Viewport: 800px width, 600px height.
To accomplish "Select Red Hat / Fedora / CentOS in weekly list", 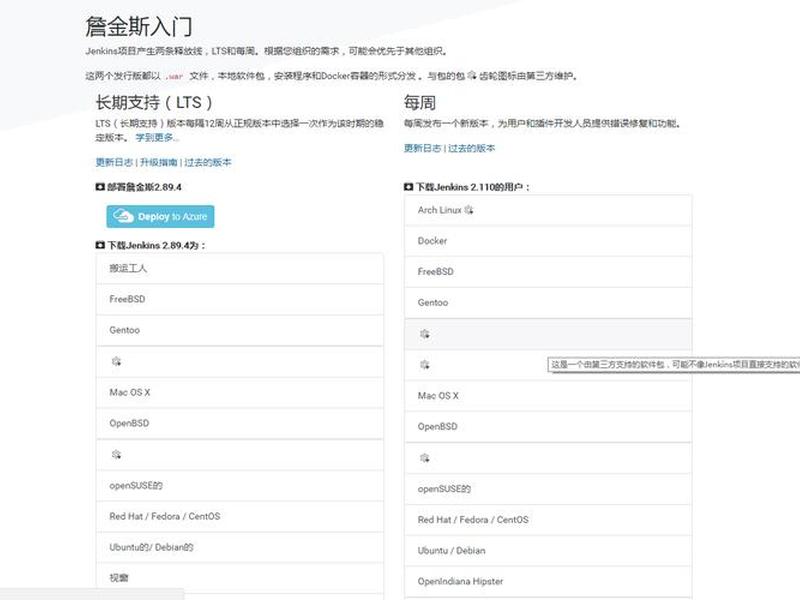I will (548, 520).
